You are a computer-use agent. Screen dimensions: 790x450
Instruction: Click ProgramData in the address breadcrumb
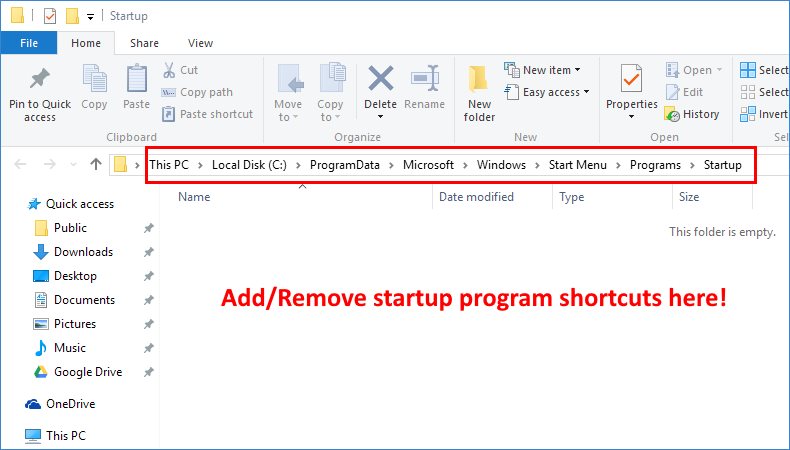pyautogui.click(x=345, y=165)
